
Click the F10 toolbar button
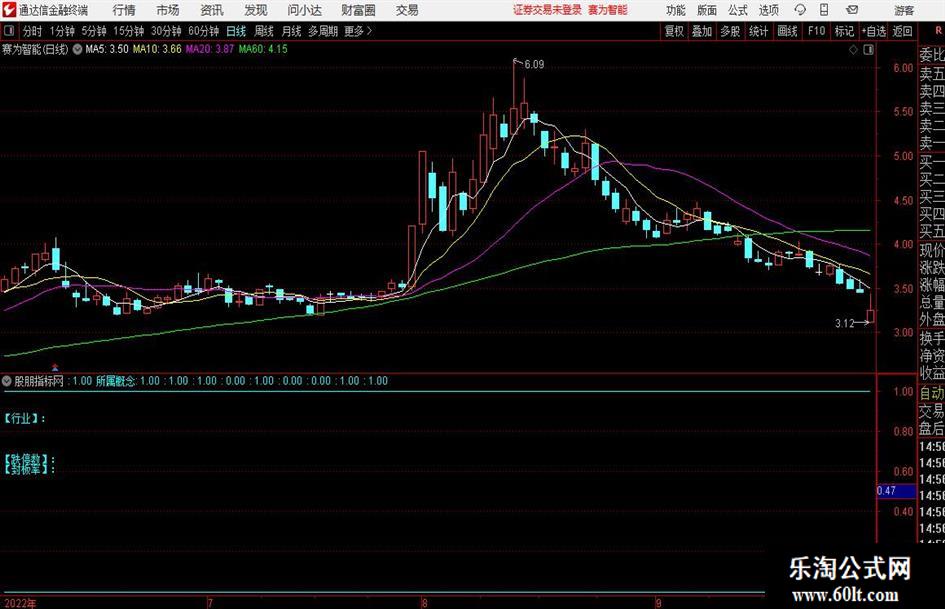[x=816, y=31]
